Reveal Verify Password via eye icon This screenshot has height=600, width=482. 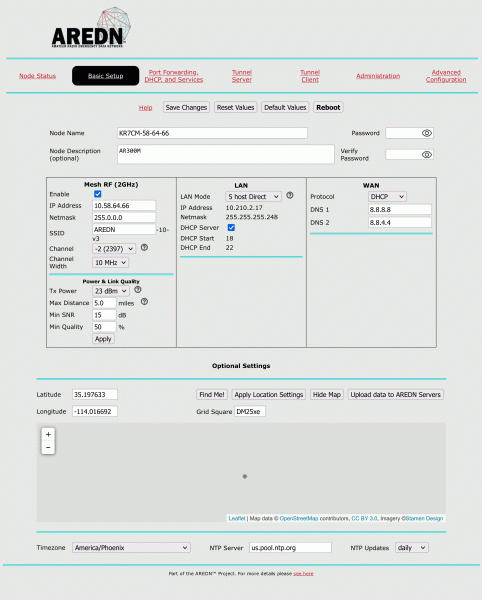427,155
